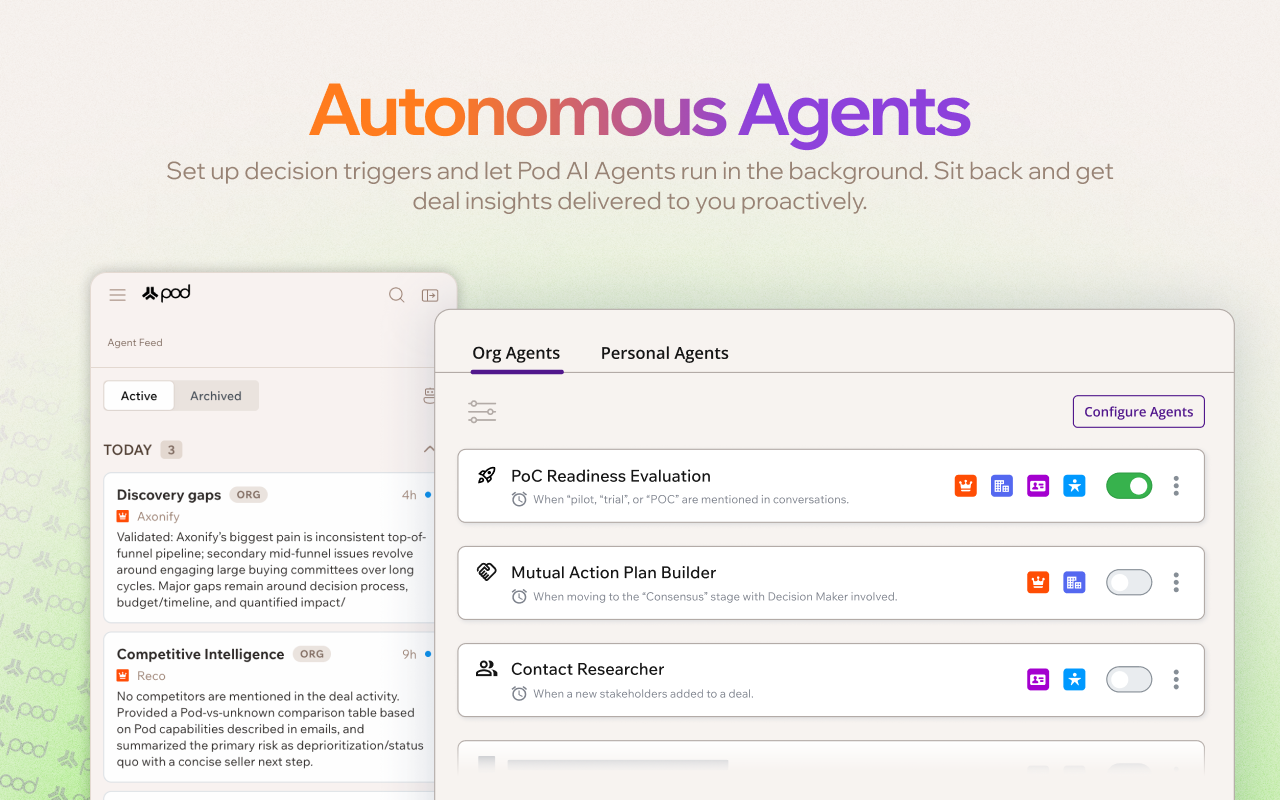Open the Discovery gaps feed card
This screenshot has height=800, width=1280.
270,548
